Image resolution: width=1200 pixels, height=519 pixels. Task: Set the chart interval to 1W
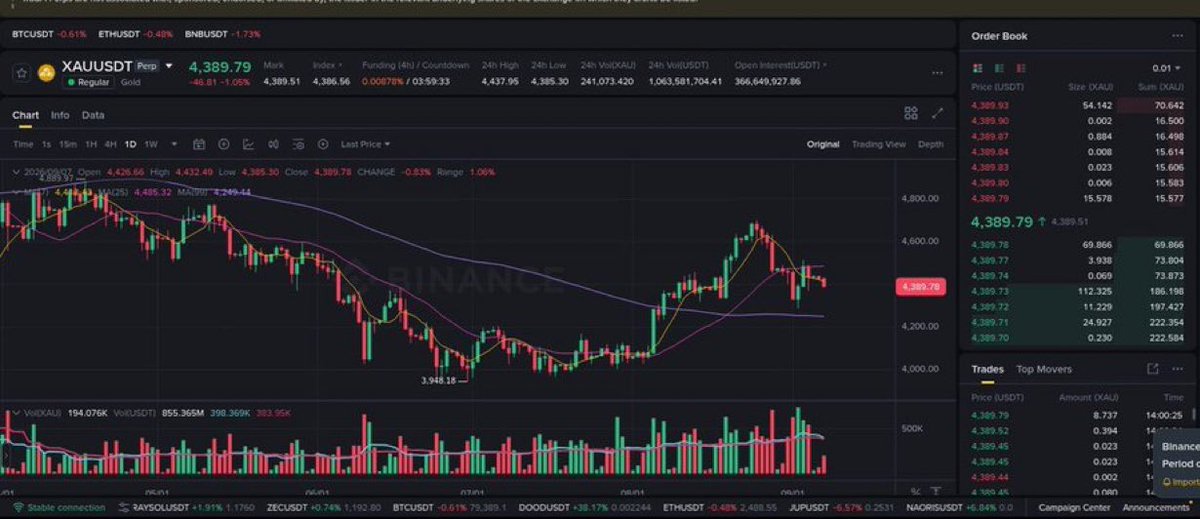(x=151, y=144)
